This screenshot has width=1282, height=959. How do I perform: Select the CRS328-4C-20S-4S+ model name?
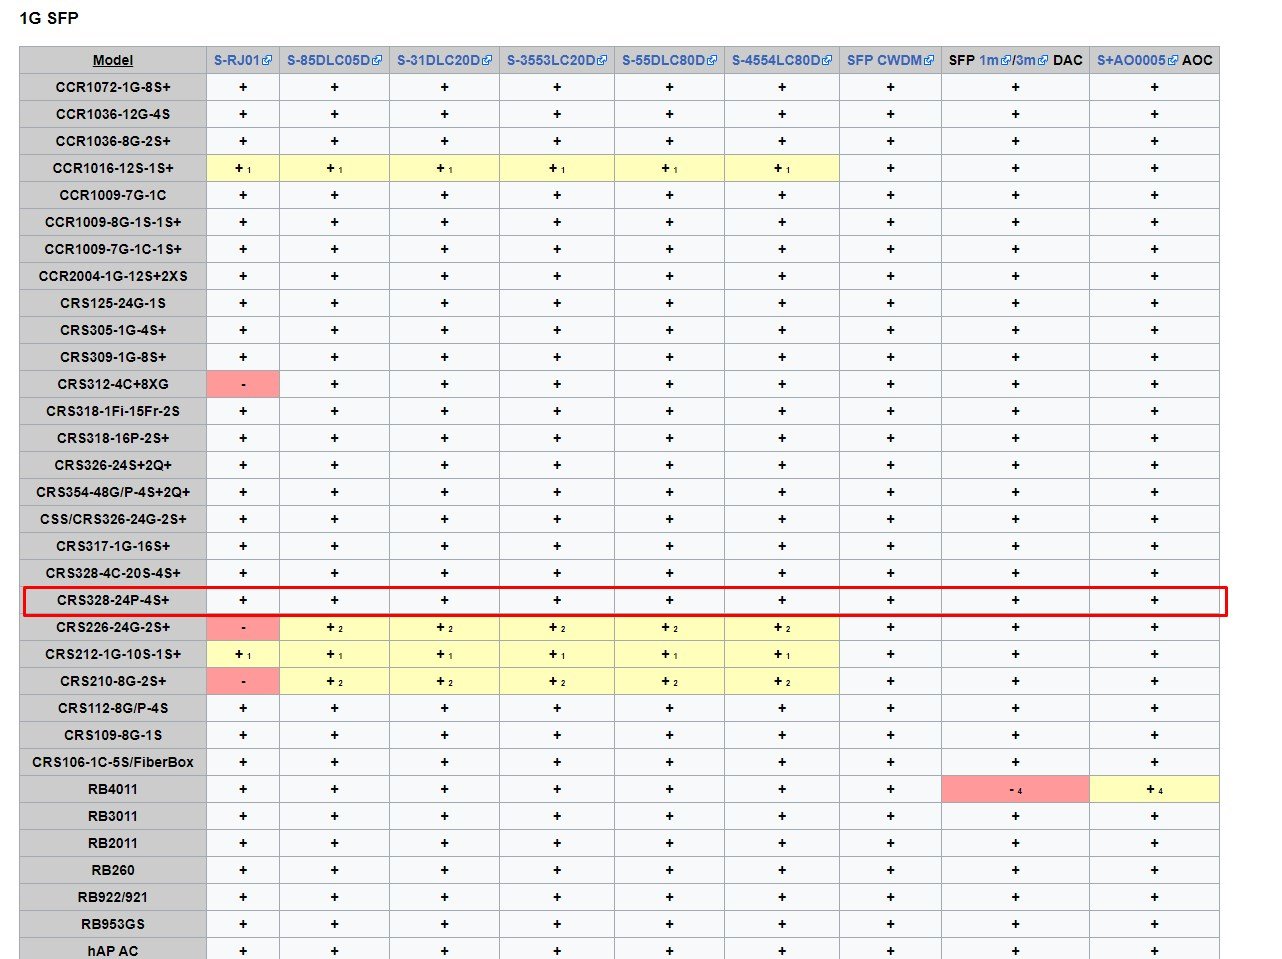coord(113,573)
